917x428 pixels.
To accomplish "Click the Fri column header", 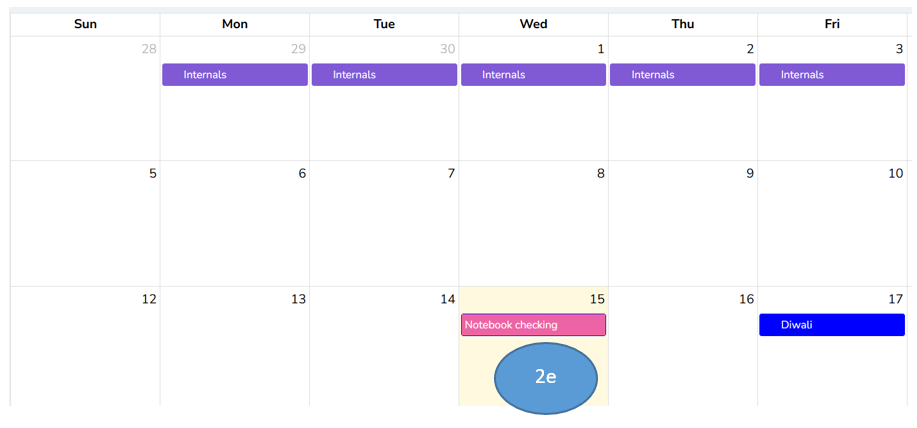I will tap(832, 24).
